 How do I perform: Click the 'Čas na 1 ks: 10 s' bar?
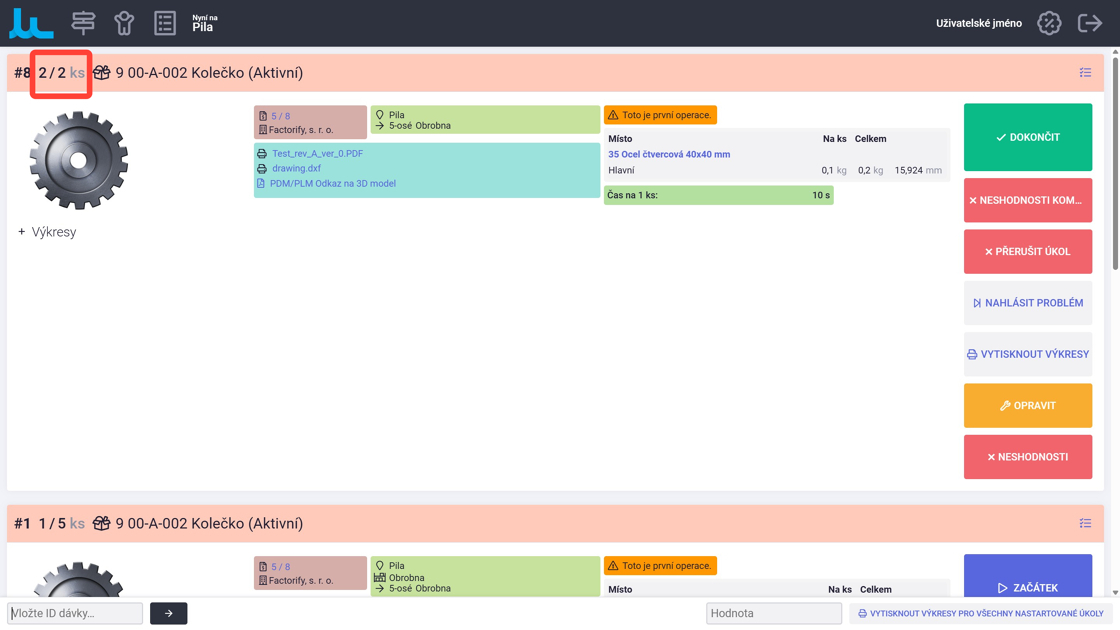click(x=718, y=195)
